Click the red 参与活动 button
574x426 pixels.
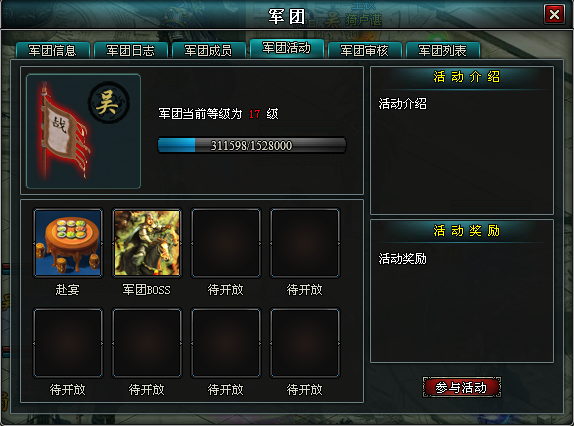[462, 387]
